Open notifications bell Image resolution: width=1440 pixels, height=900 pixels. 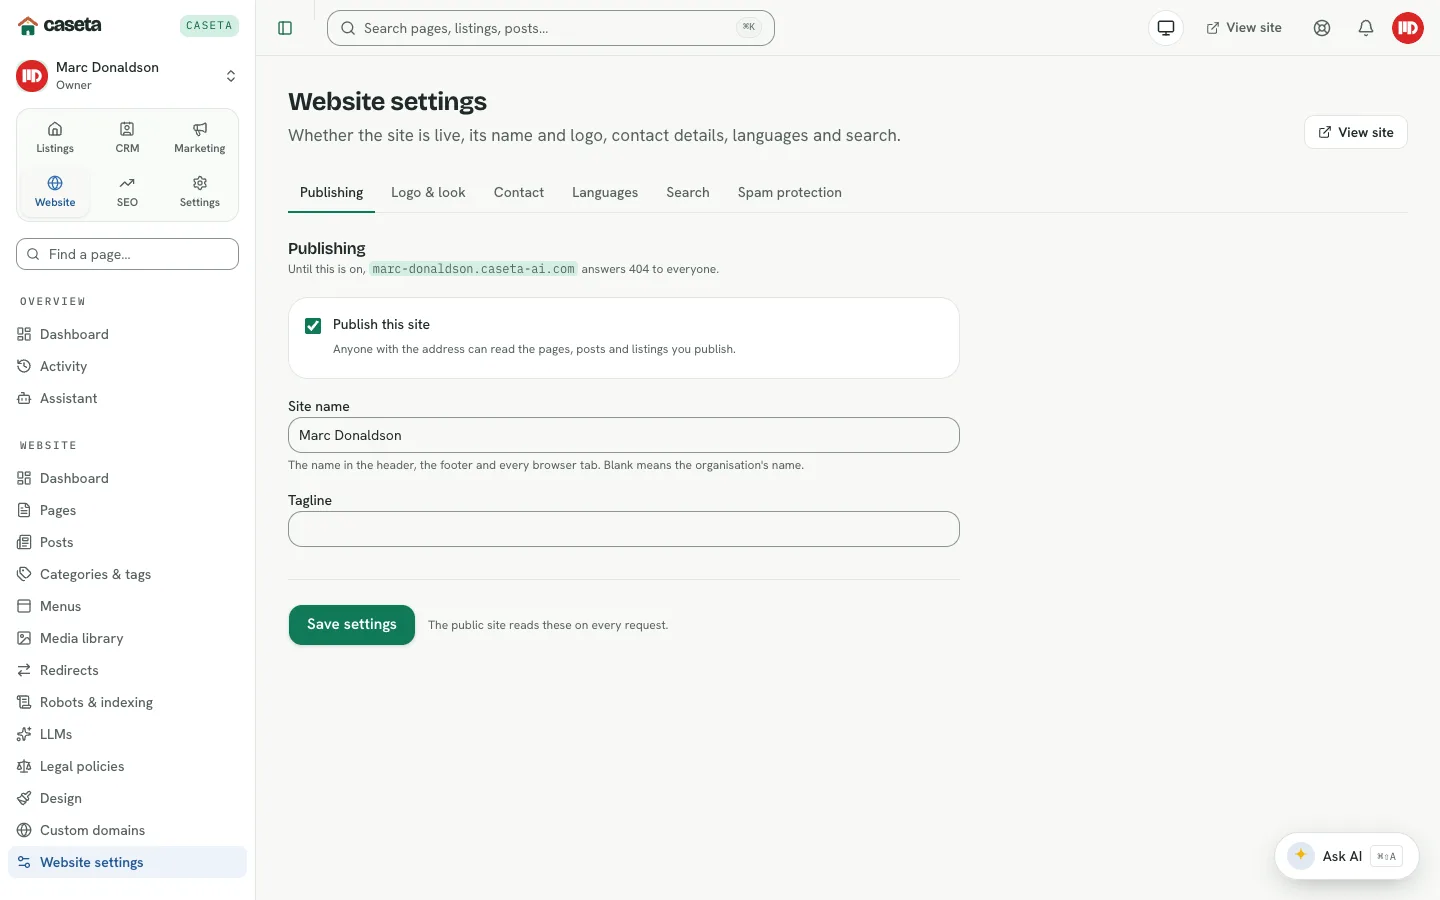click(x=1366, y=28)
